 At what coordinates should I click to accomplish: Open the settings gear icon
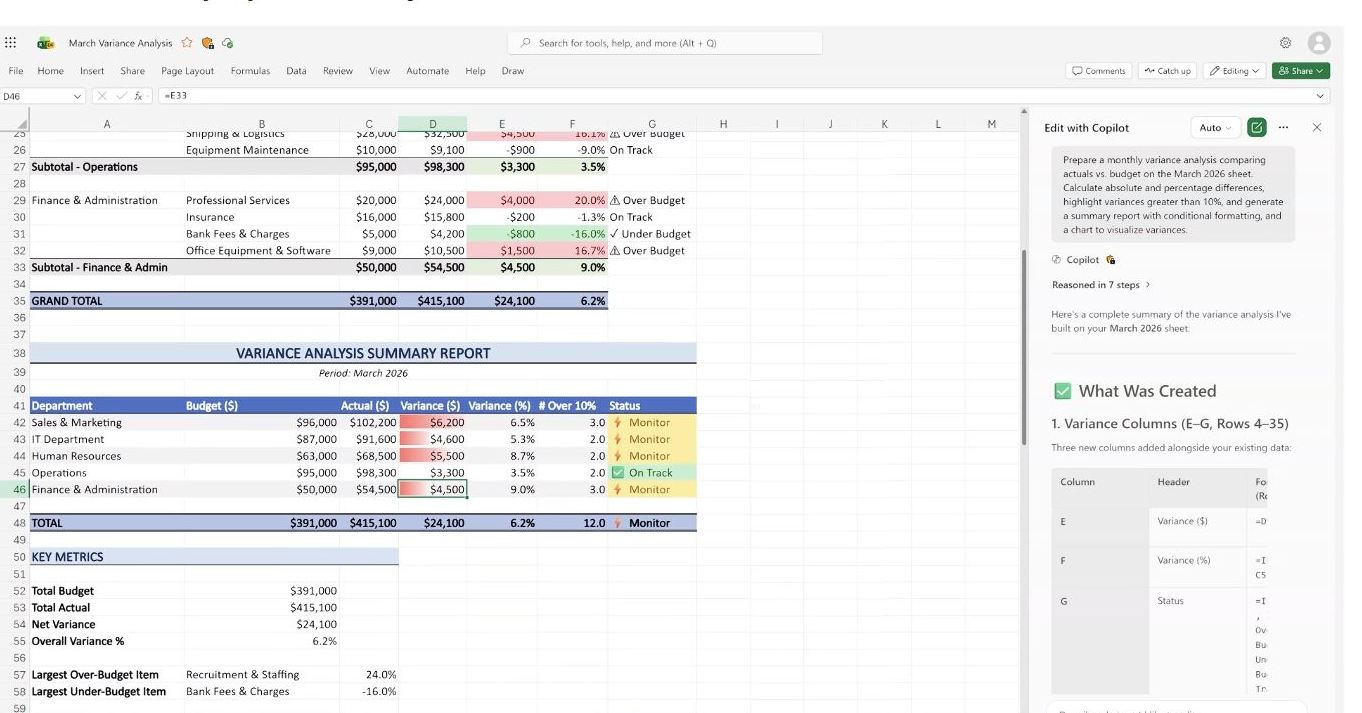1286,43
